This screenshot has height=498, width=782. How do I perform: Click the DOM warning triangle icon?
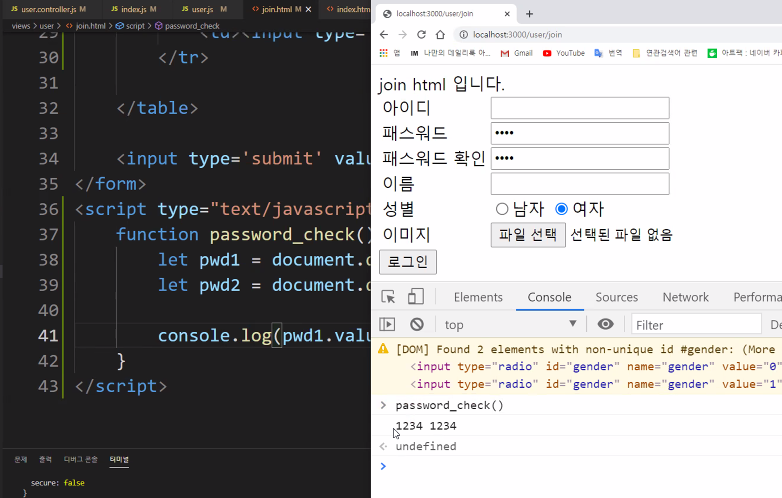point(383,348)
